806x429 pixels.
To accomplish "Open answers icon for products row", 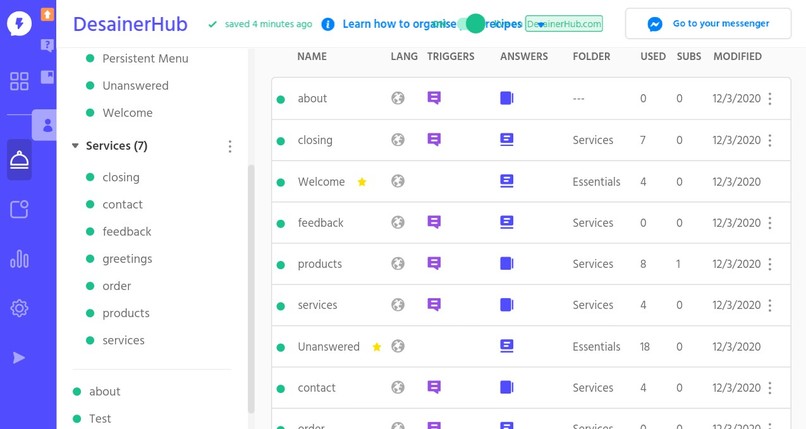I will [x=506, y=263].
